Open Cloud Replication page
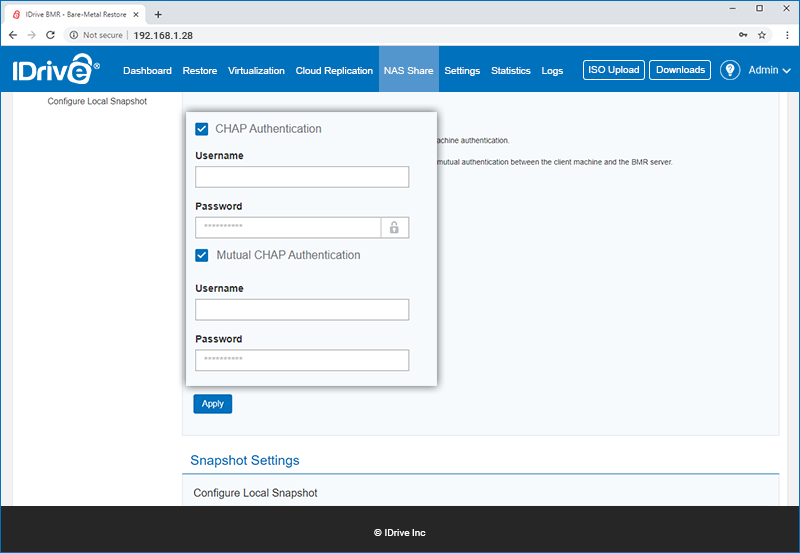 [334, 70]
